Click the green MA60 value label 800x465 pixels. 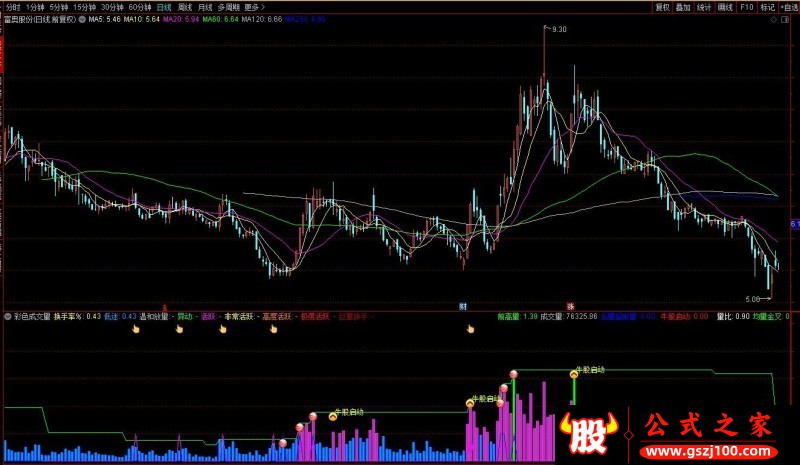pyautogui.click(x=220, y=19)
